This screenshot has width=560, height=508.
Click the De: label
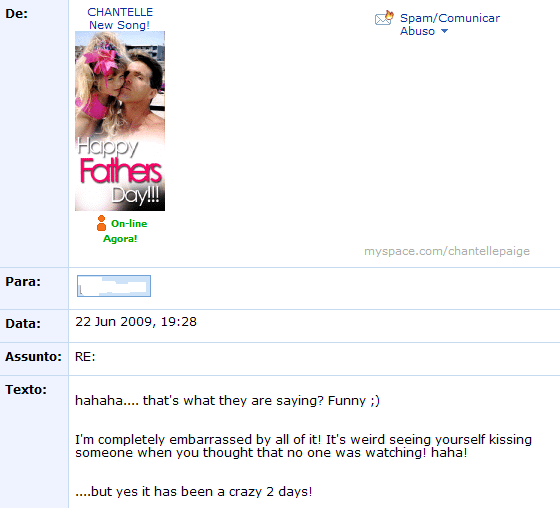(x=16, y=14)
